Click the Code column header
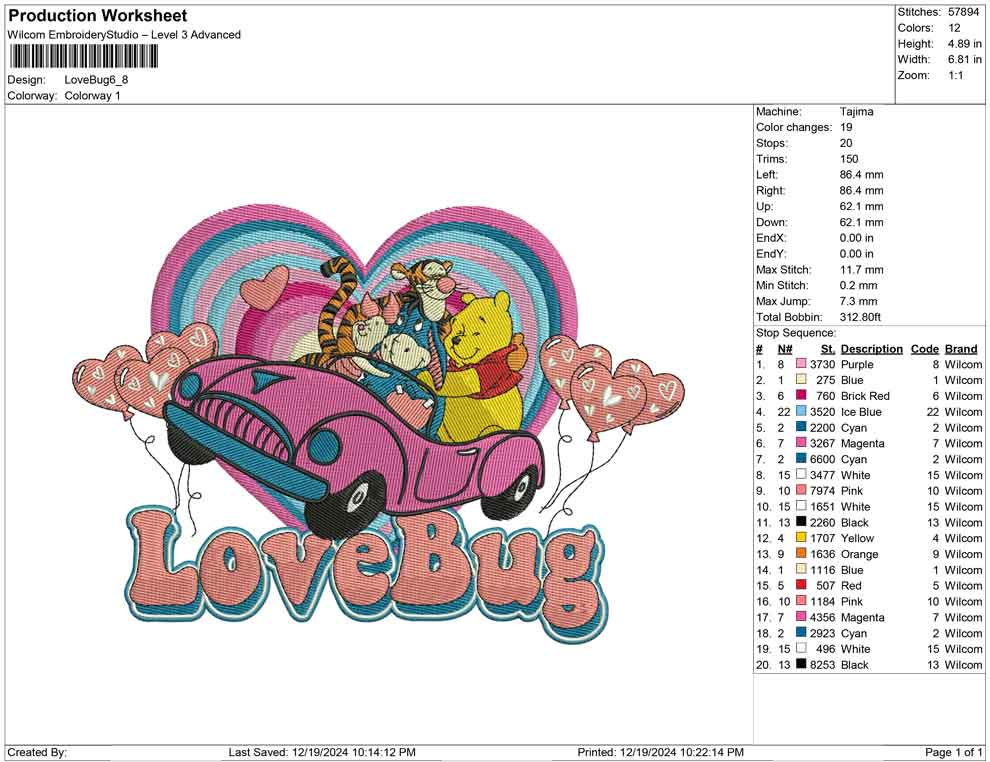The image size is (990, 762). (924, 348)
